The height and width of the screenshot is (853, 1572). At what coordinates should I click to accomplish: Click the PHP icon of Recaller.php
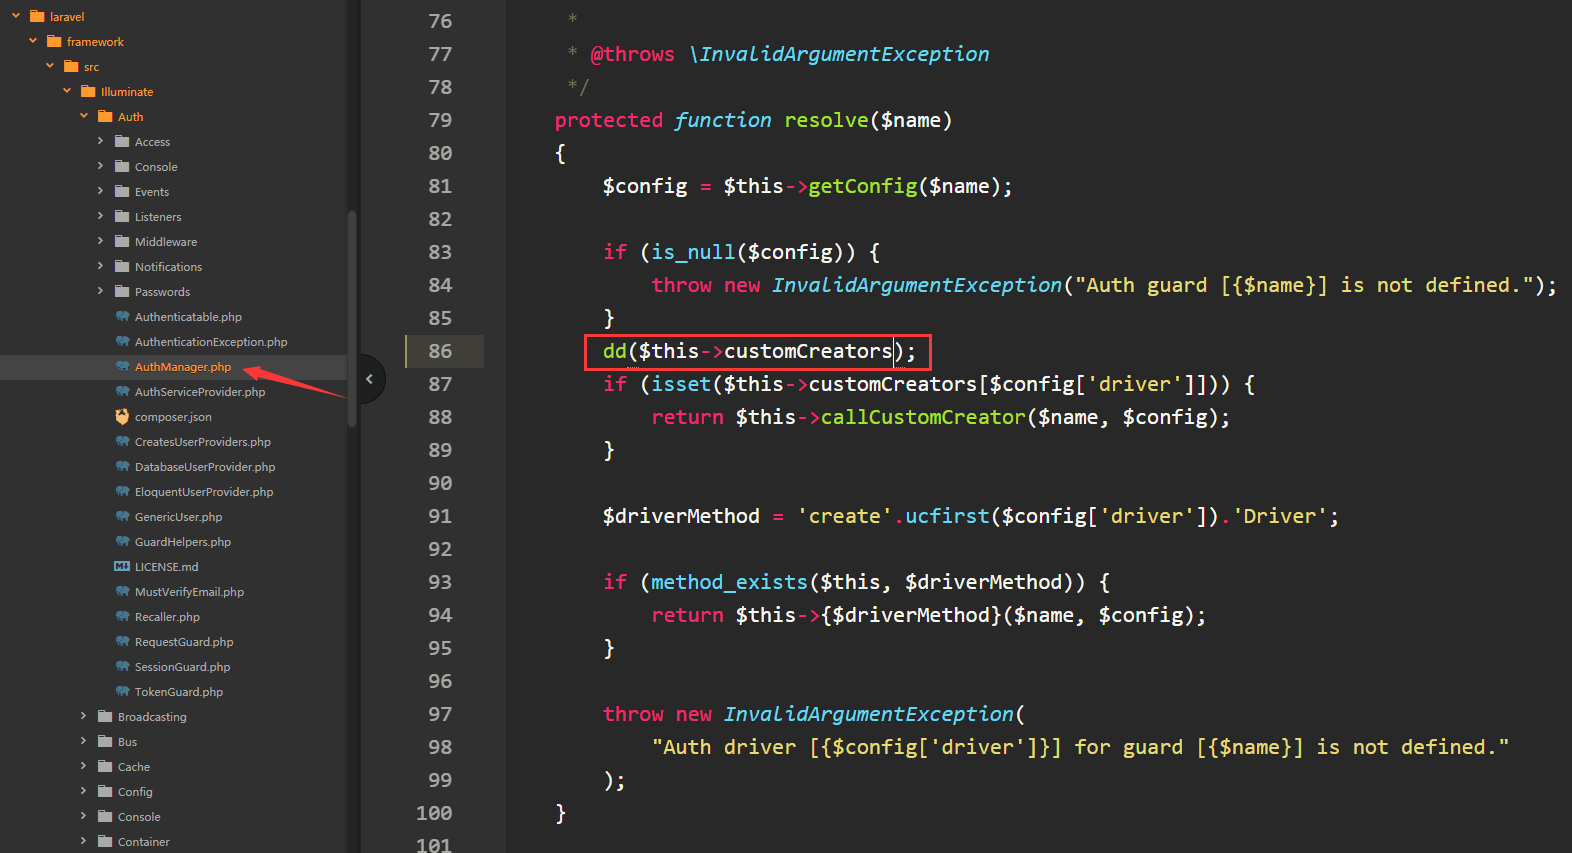coord(122,616)
